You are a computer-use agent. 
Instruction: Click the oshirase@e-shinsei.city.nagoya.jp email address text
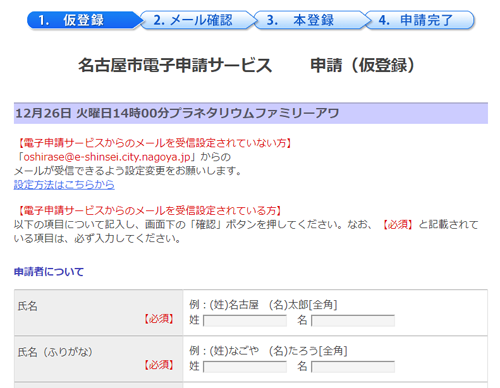(107, 157)
